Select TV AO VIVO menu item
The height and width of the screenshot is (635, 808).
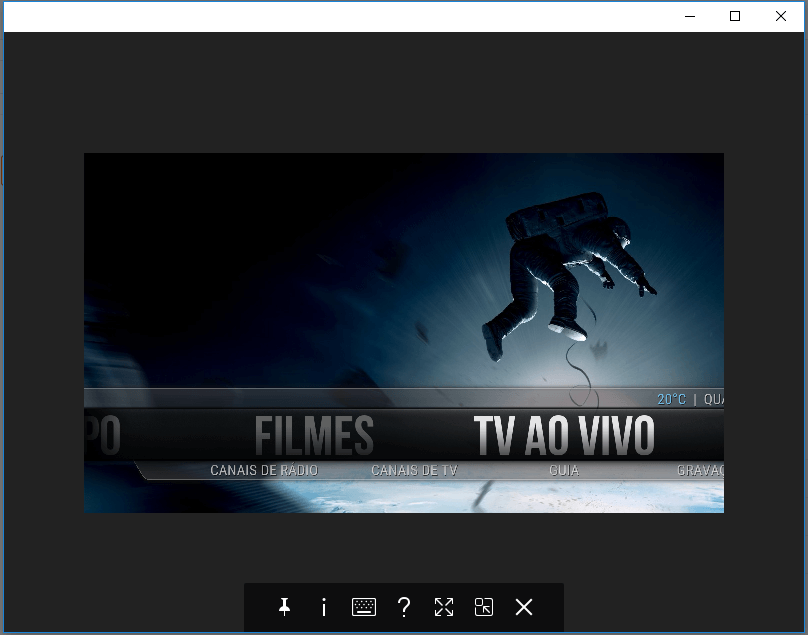click(564, 436)
